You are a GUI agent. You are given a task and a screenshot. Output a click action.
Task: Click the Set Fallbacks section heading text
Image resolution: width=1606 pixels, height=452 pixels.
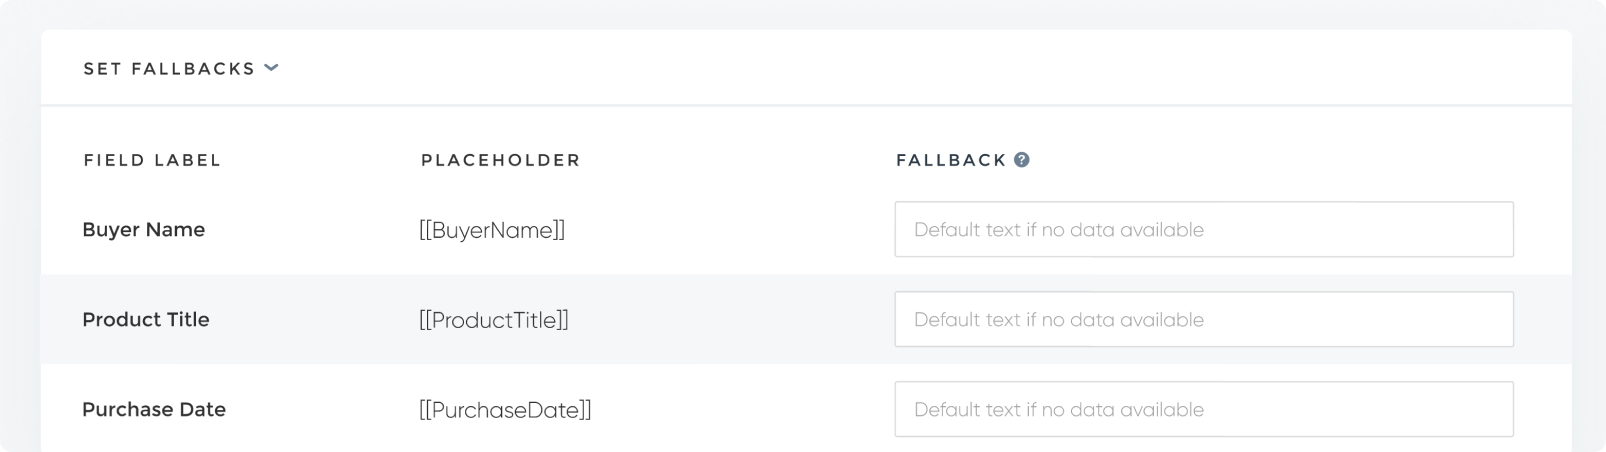[x=169, y=69]
